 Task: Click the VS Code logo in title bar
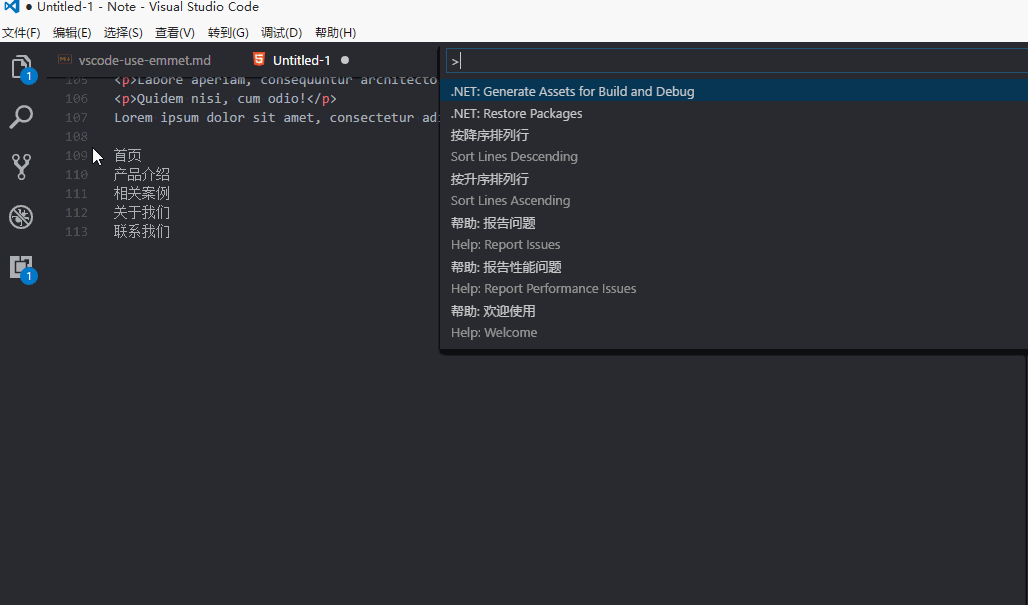coord(12,7)
